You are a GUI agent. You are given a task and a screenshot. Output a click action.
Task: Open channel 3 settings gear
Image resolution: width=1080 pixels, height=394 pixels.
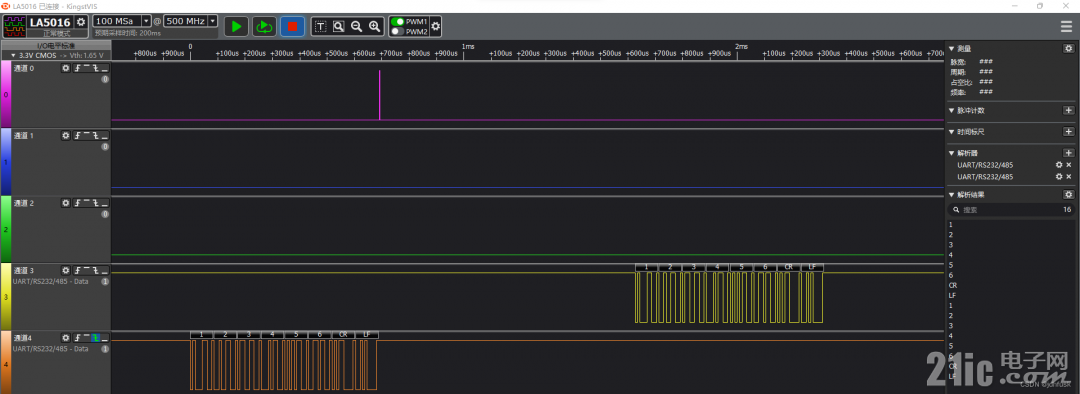pyautogui.click(x=66, y=271)
